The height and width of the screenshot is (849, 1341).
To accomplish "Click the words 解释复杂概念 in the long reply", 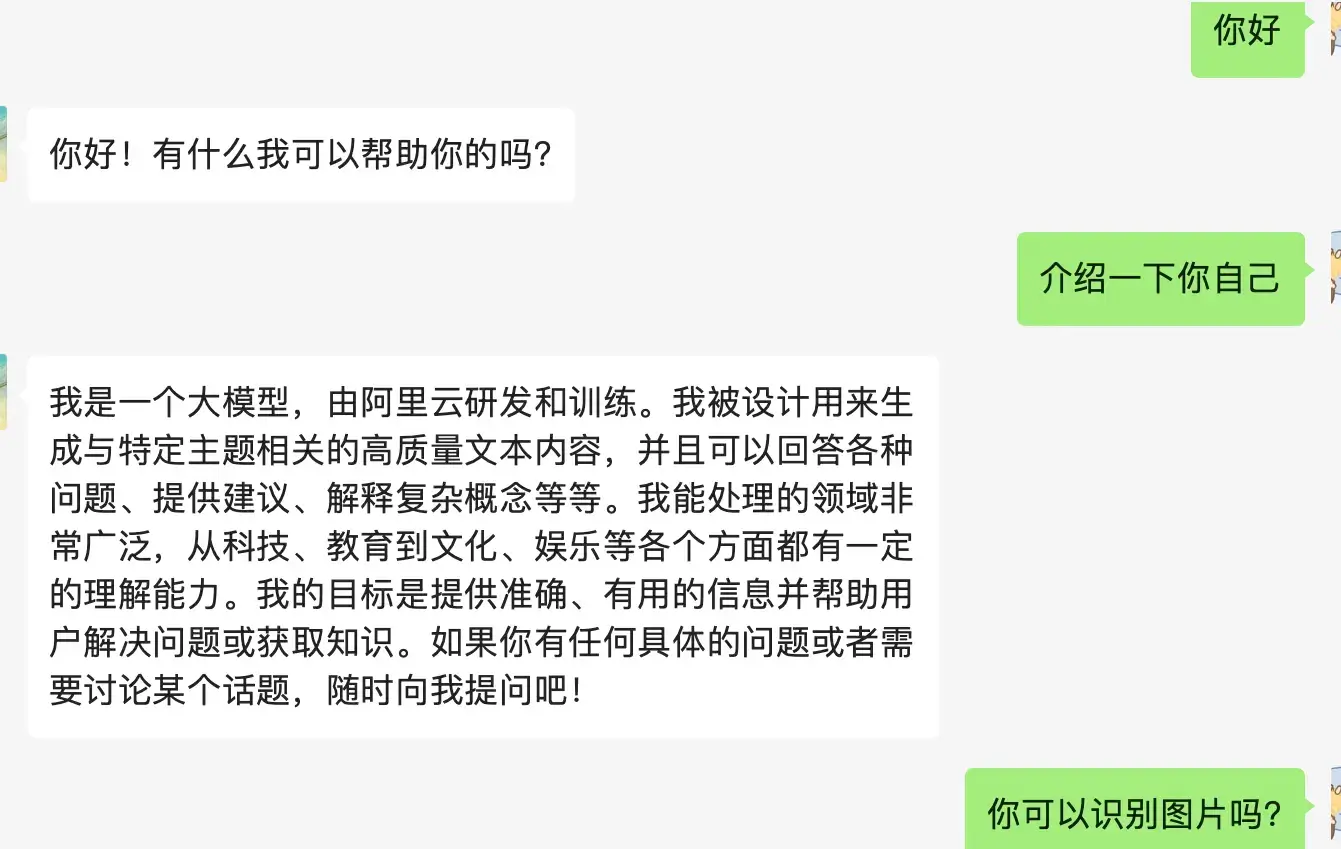I will (x=429, y=499).
